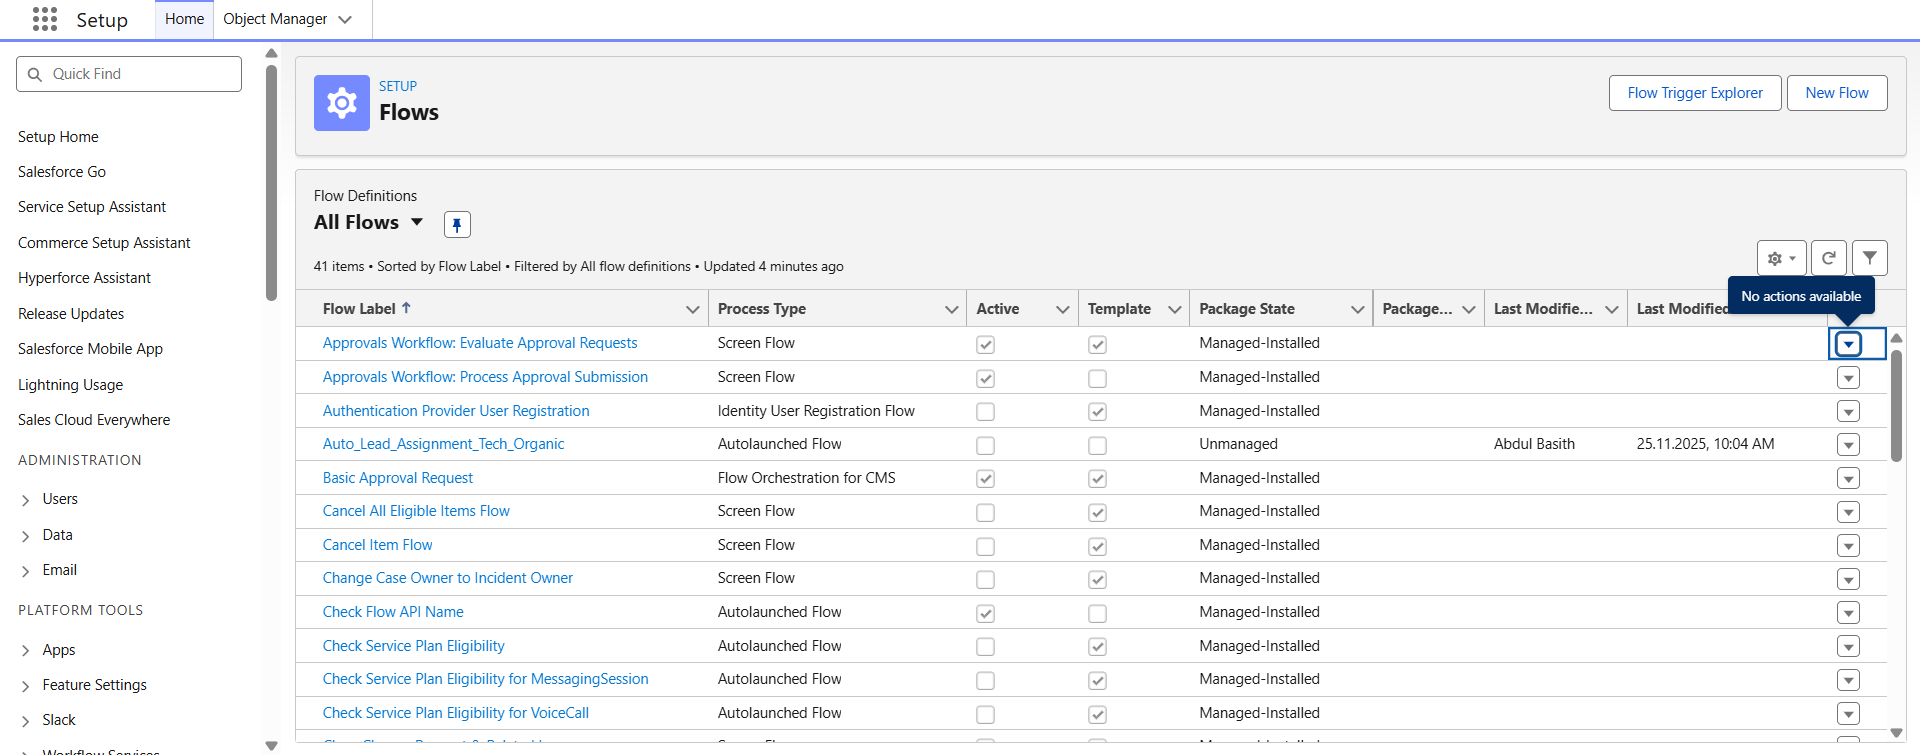Open Flow Label column menu chevron
The width and height of the screenshot is (1920, 755).
point(692,309)
